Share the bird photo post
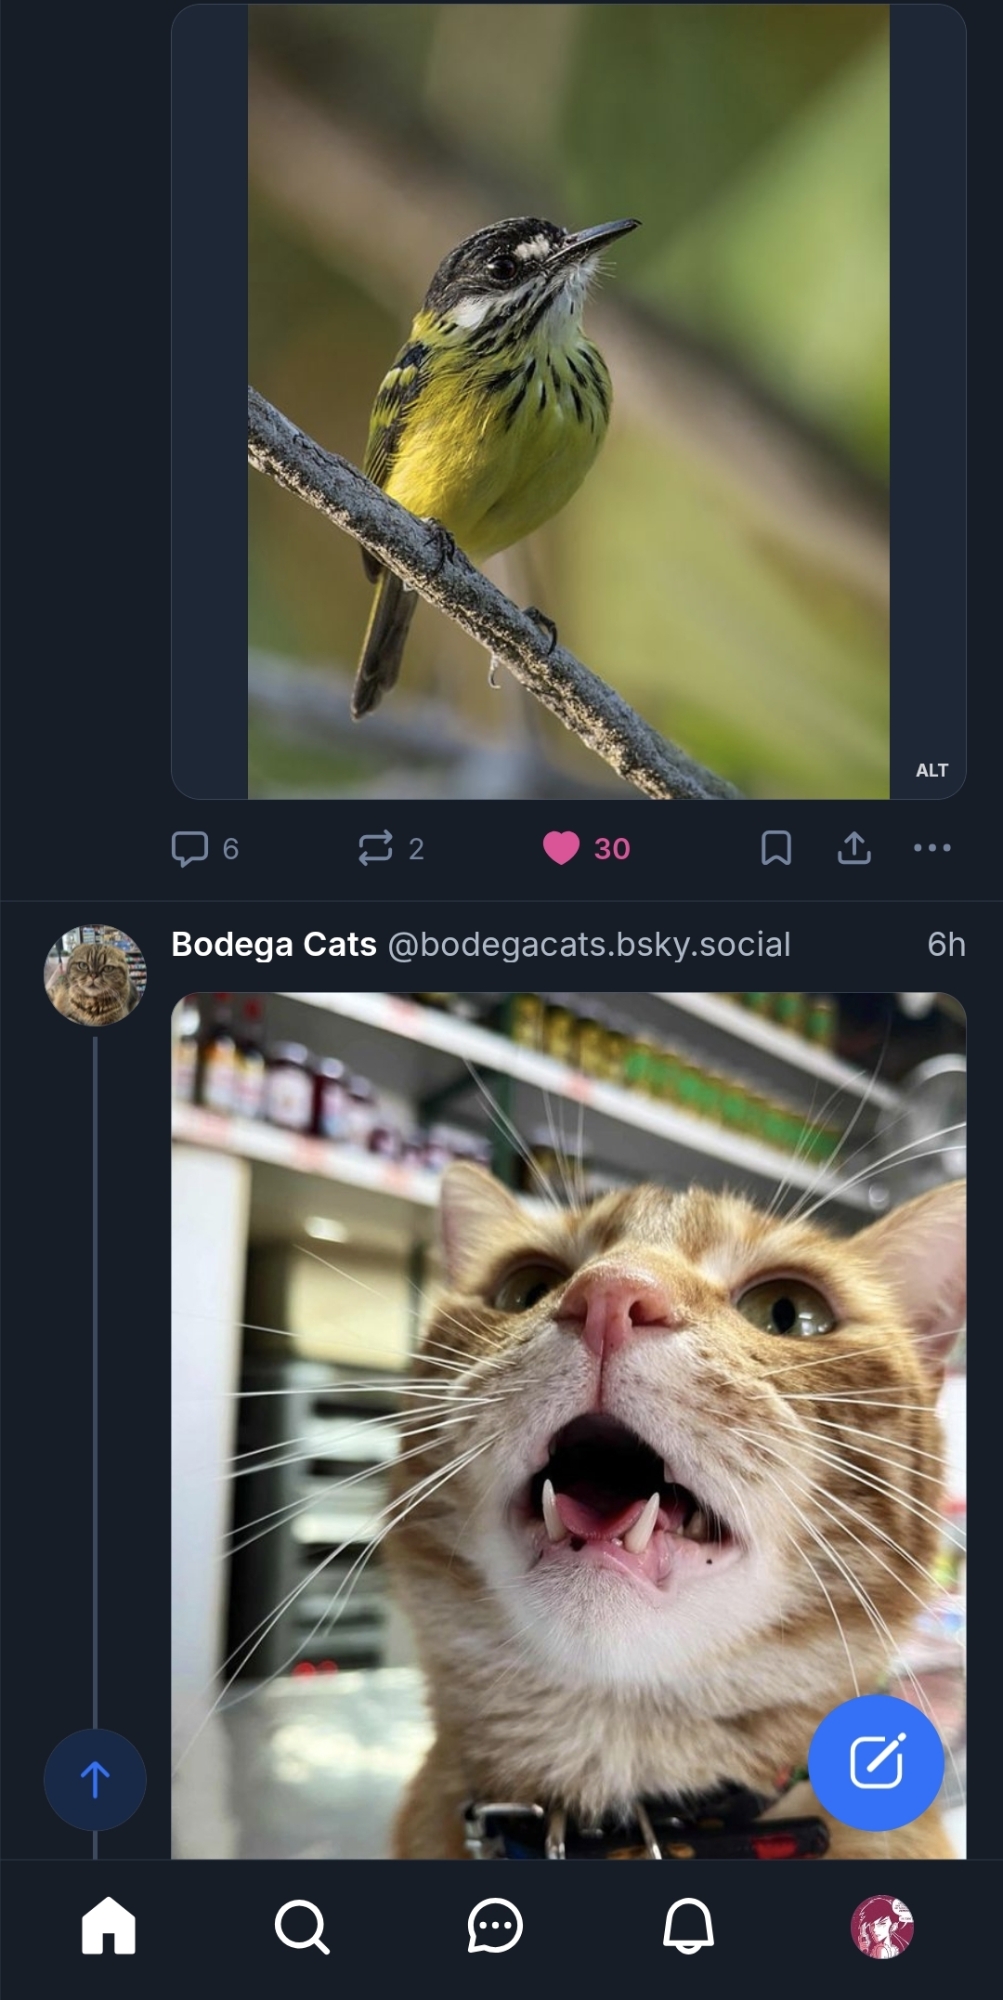 click(x=854, y=848)
